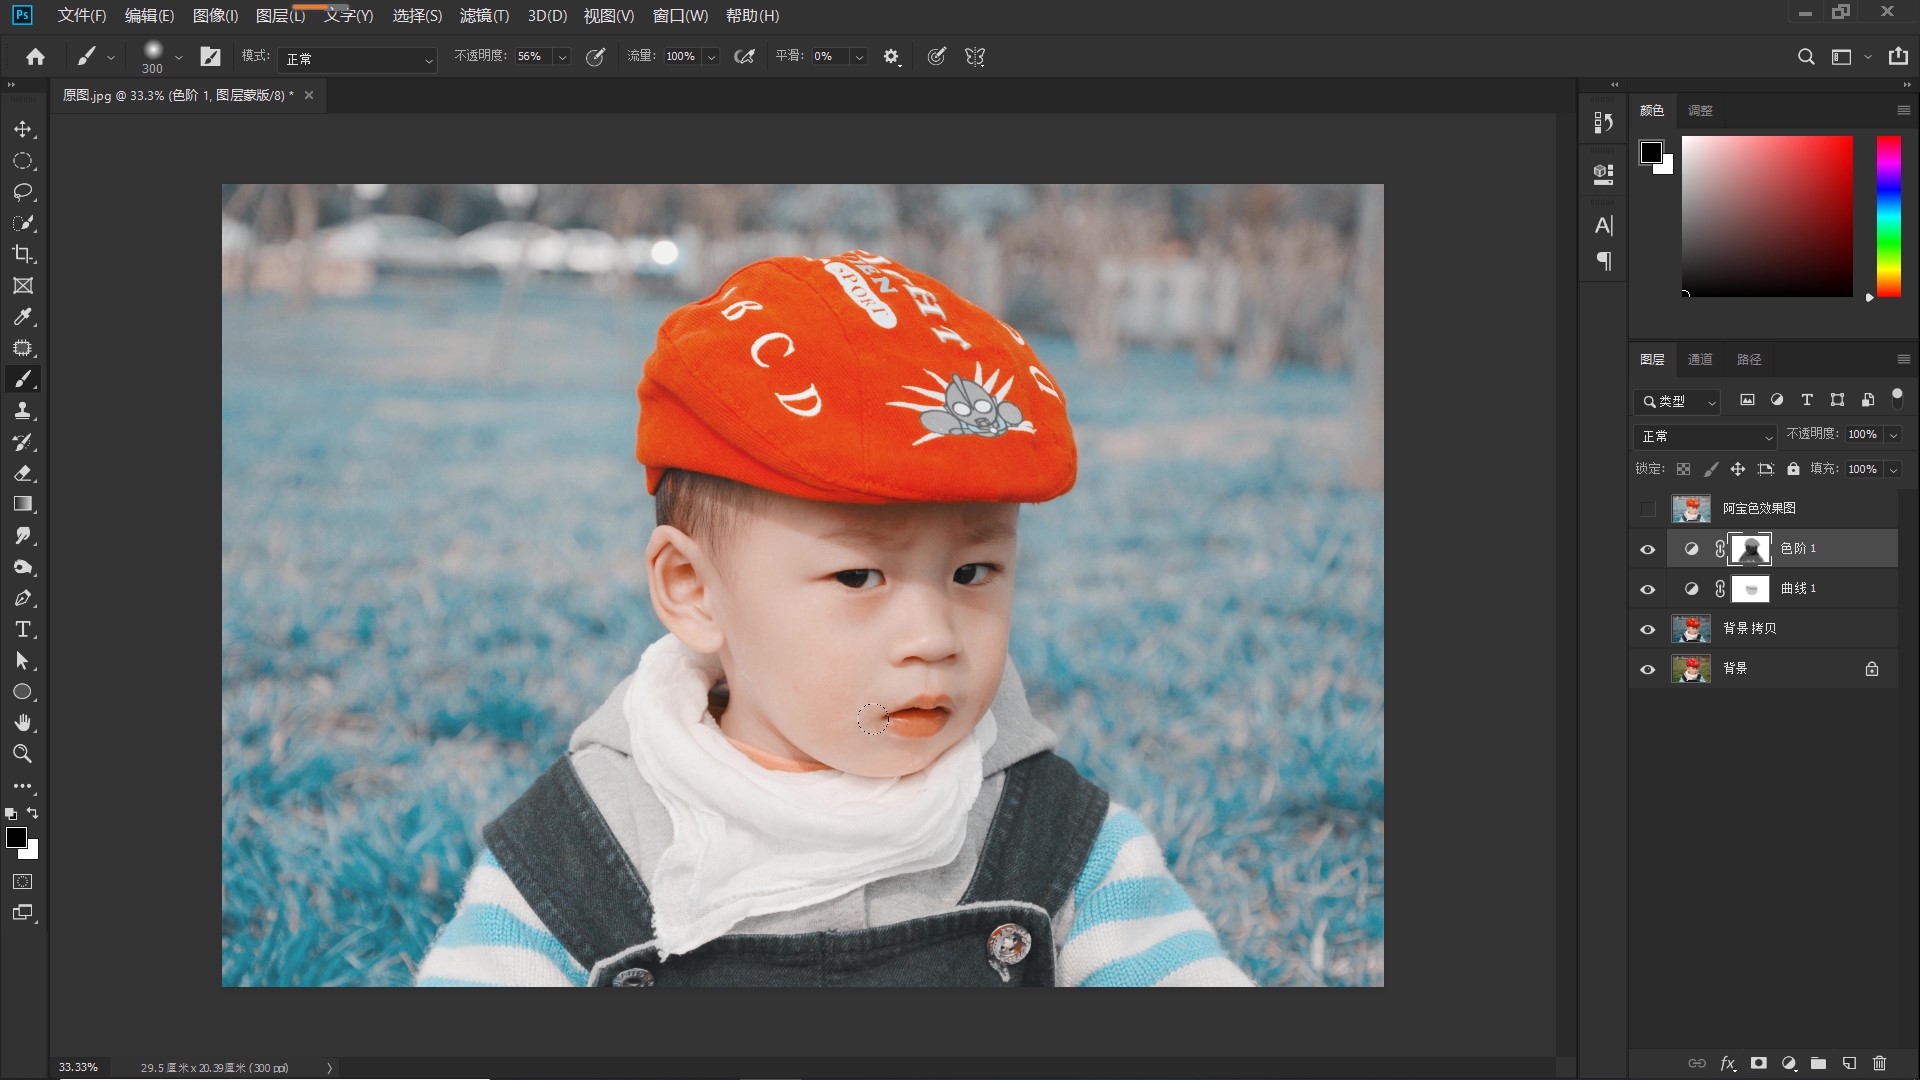This screenshot has width=1920, height=1080.
Task: Select the Eraser tool
Action: tap(22, 473)
